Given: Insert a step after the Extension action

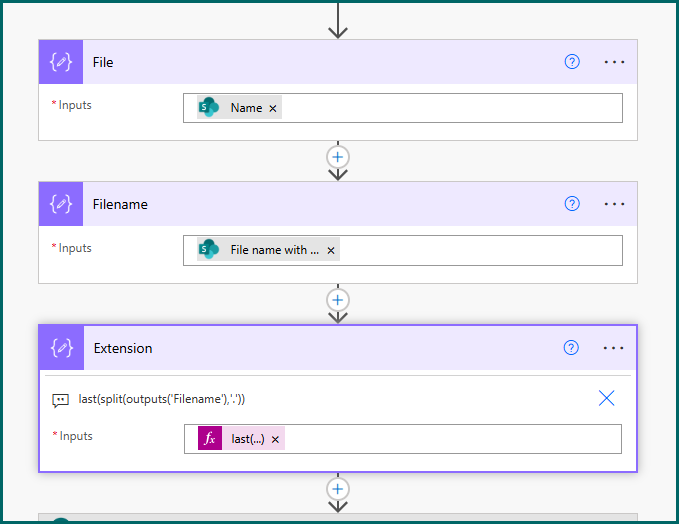Looking at the screenshot, I should (x=338, y=489).
